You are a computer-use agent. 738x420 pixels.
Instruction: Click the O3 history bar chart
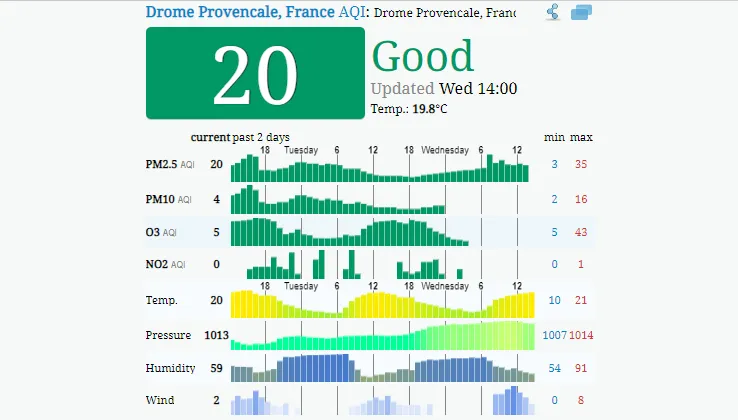pos(350,233)
